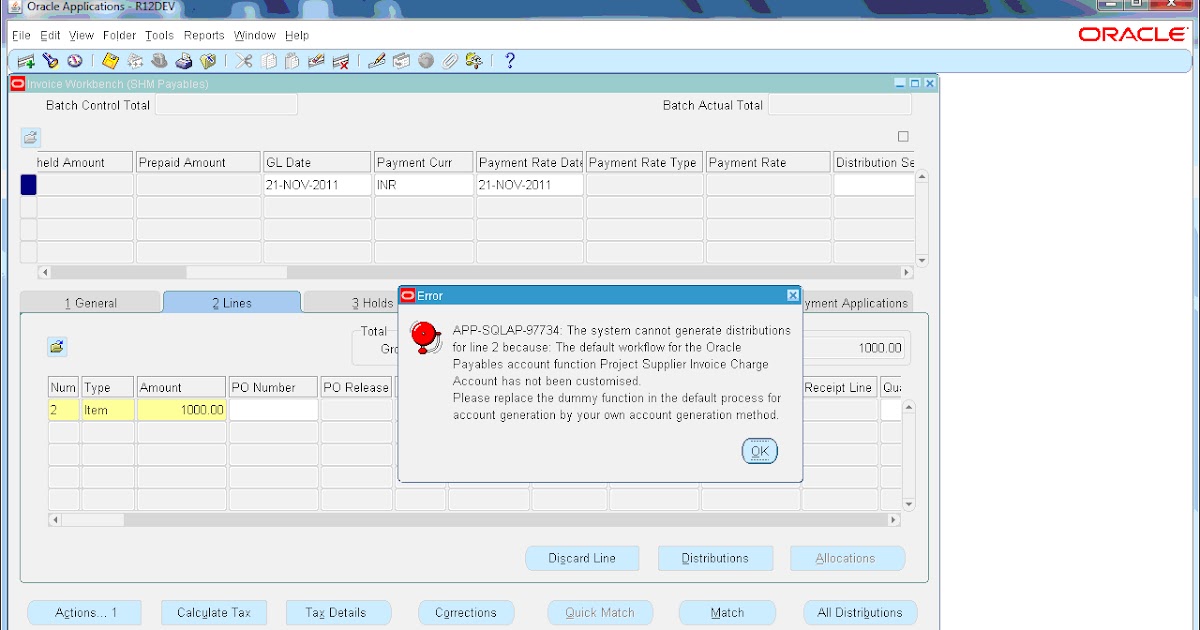Viewport: 1200px width, 630px height.
Task: Click the Paste clipboard icon
Action: [x=292, y=61]
